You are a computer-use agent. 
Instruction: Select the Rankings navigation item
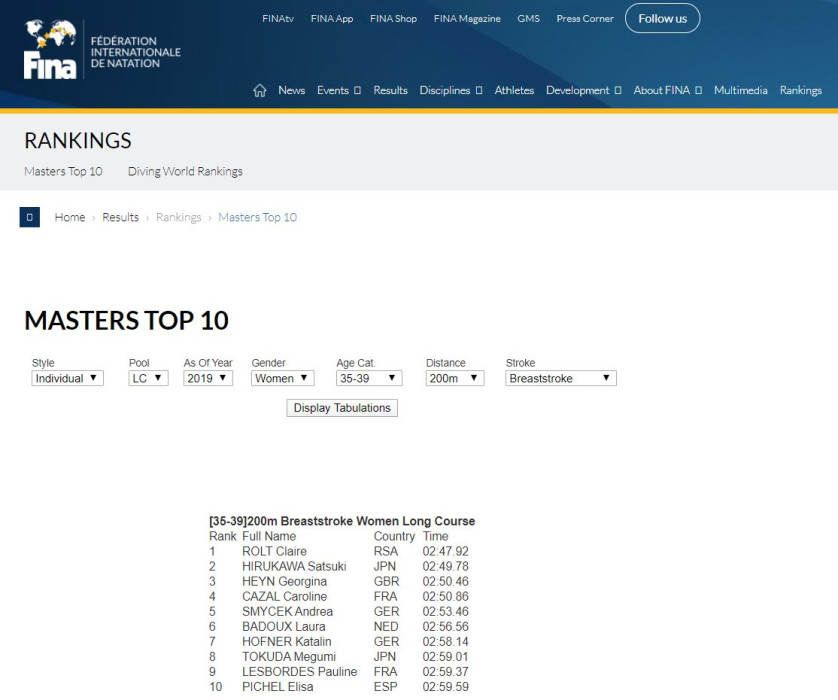[800, 90]
